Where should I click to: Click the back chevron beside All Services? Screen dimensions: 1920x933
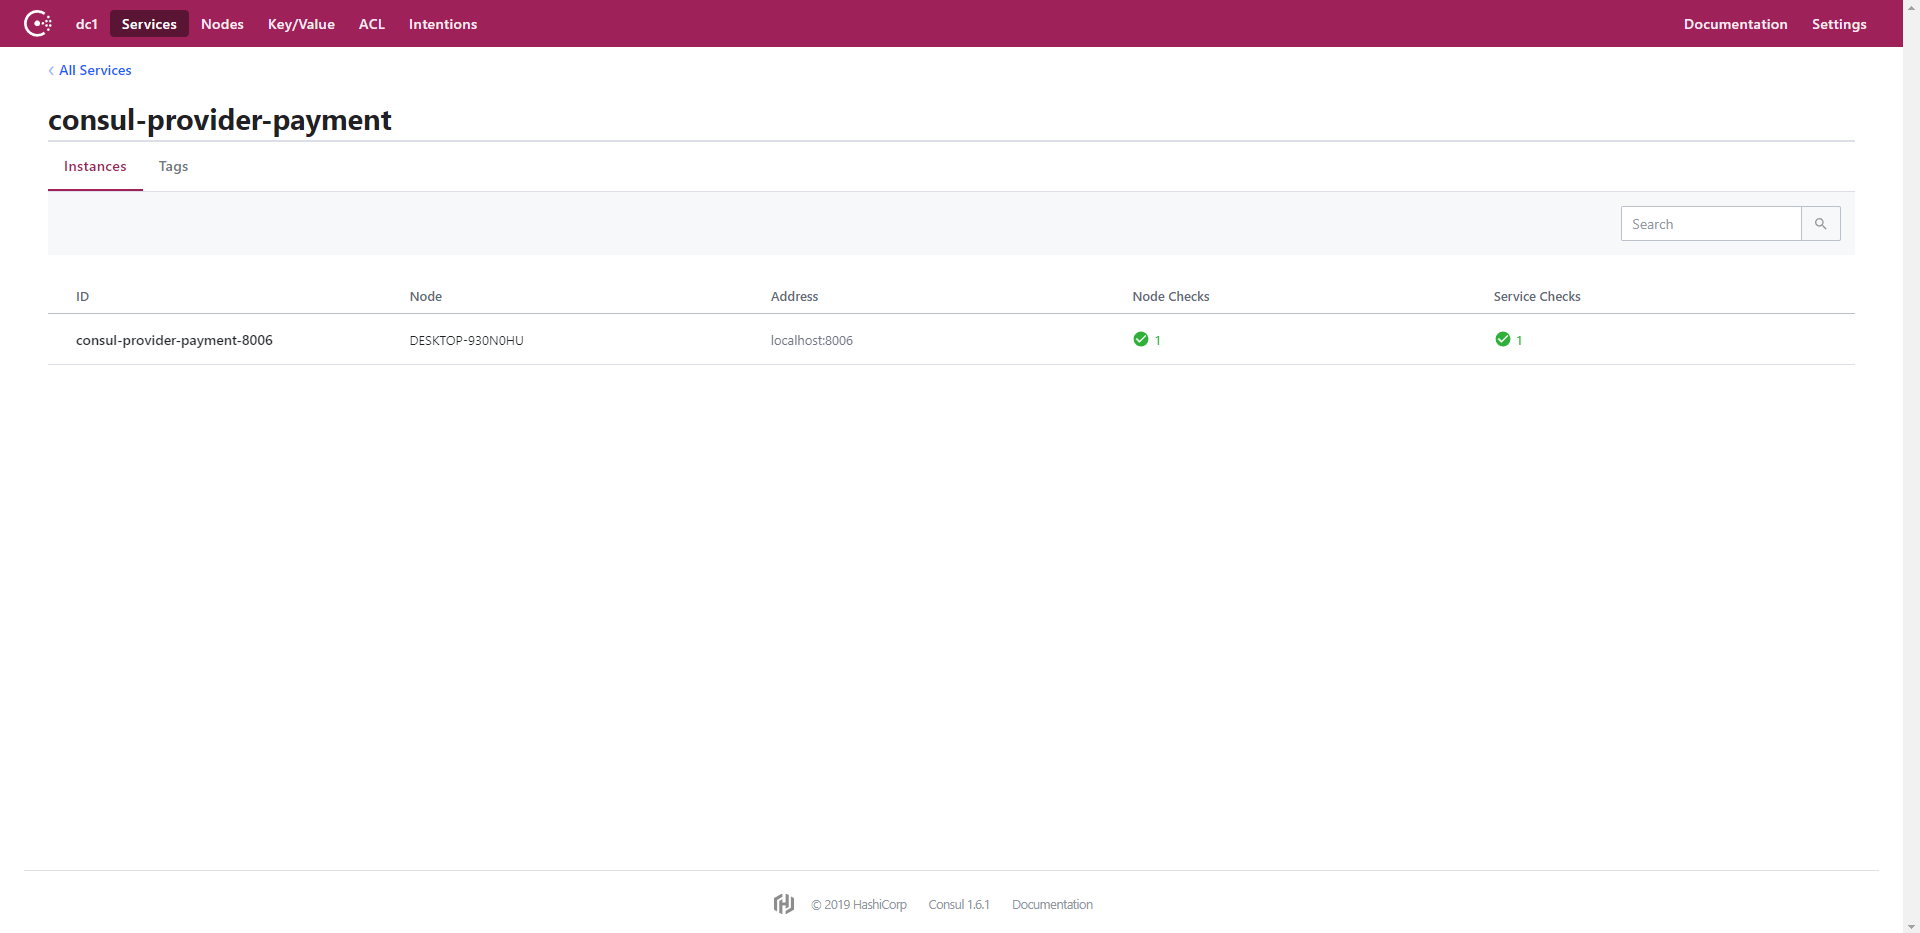51,71
